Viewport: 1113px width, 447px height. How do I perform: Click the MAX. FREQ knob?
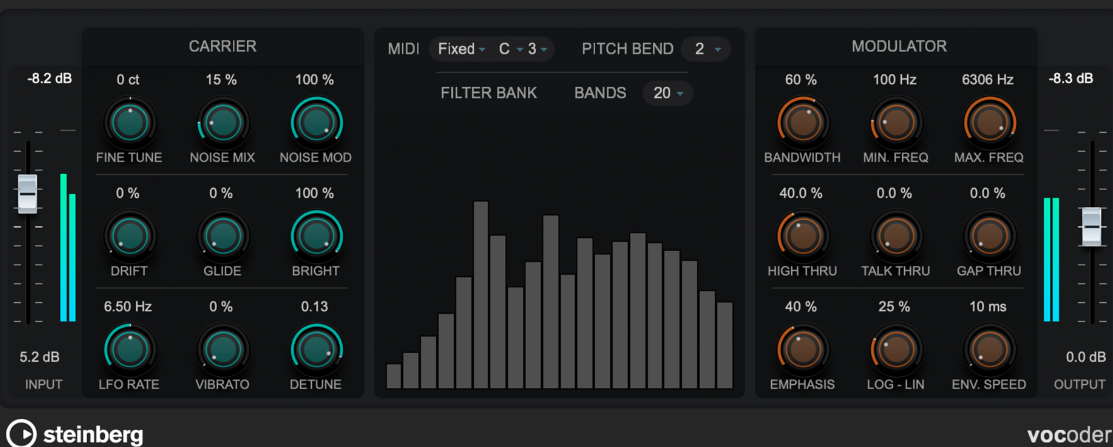989,122
